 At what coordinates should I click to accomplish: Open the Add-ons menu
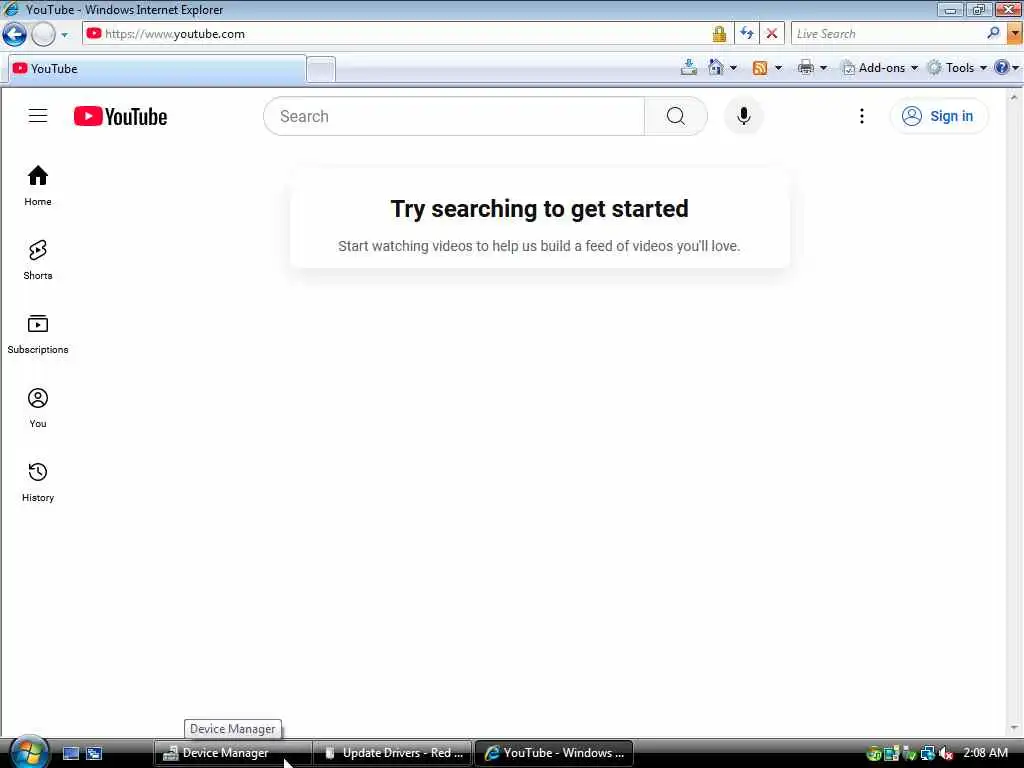pos(880,67)
